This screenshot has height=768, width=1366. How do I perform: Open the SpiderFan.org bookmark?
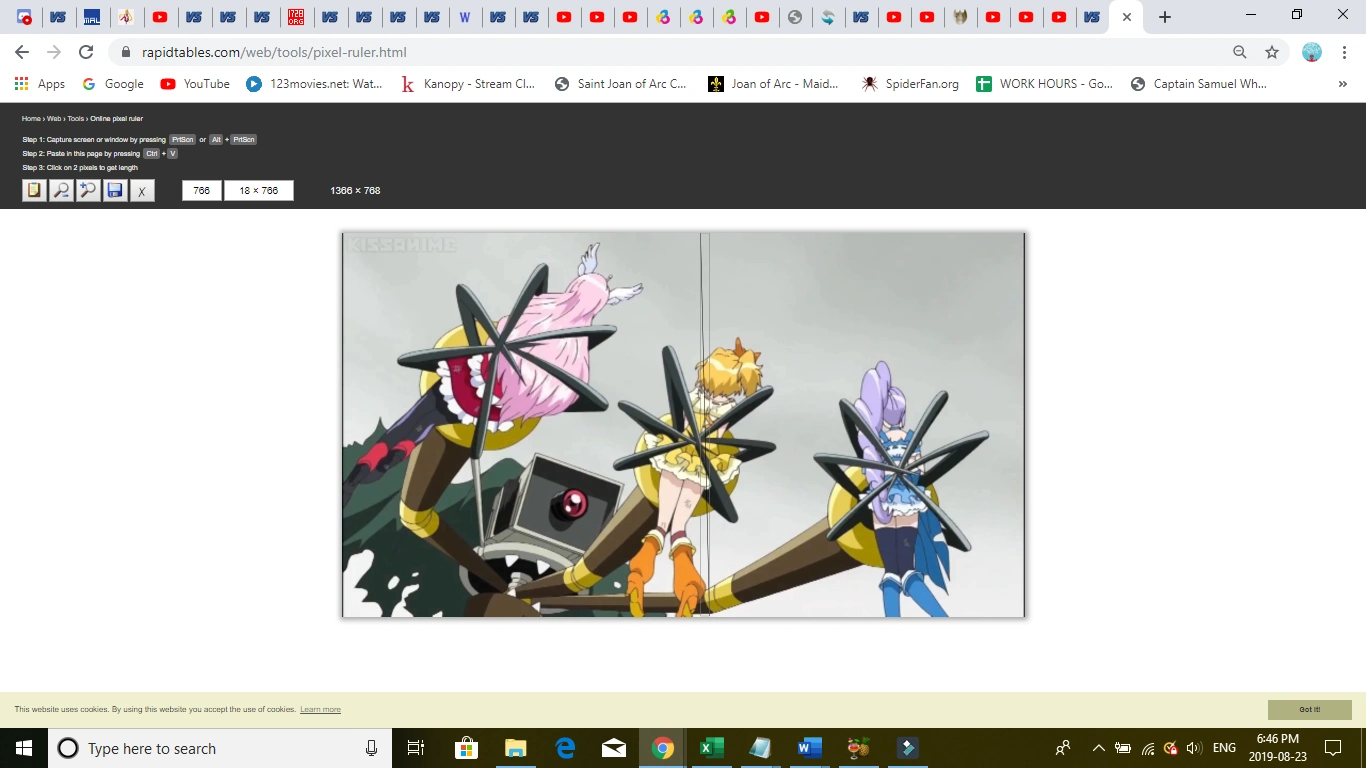(x=910, y=84)
